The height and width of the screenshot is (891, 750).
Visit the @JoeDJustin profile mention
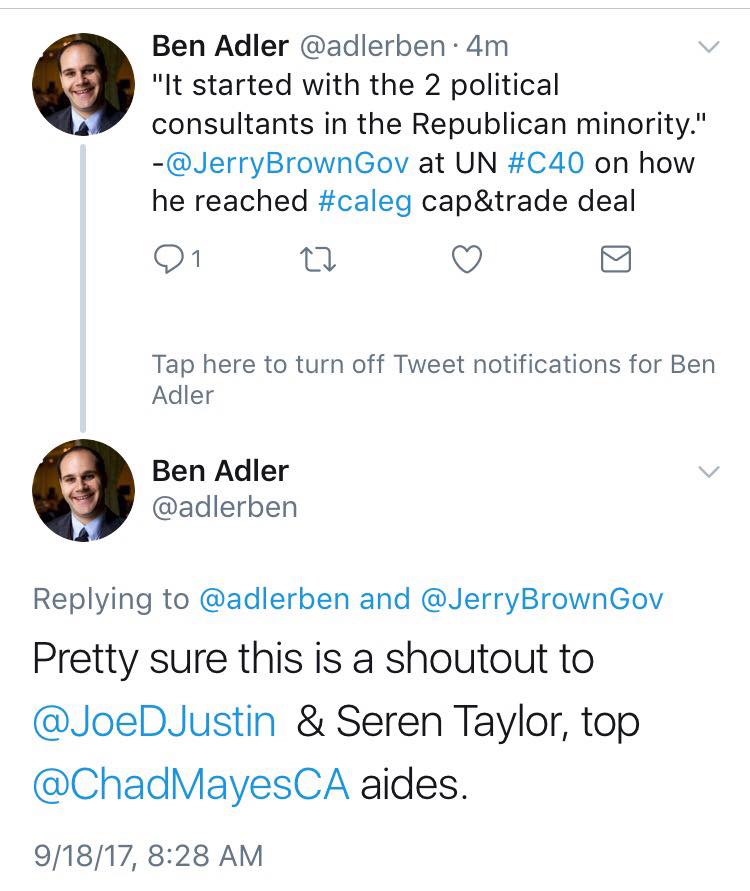155,723
